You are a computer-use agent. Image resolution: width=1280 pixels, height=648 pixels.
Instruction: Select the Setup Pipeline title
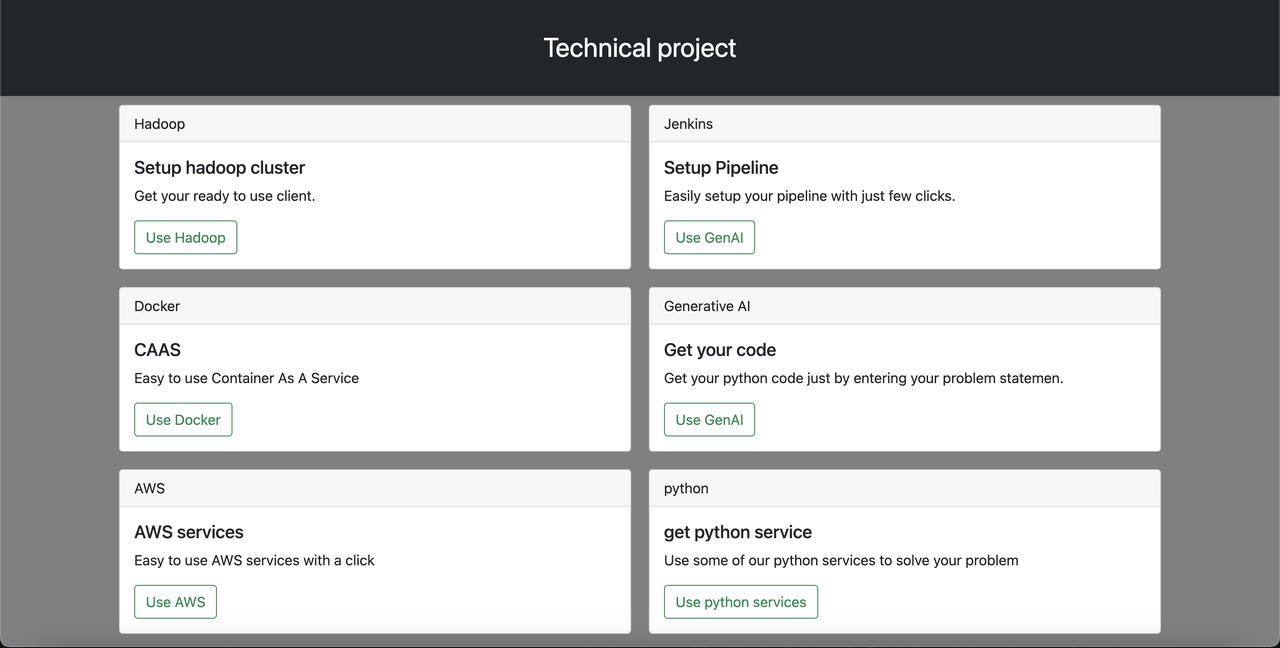coord(721,168)
